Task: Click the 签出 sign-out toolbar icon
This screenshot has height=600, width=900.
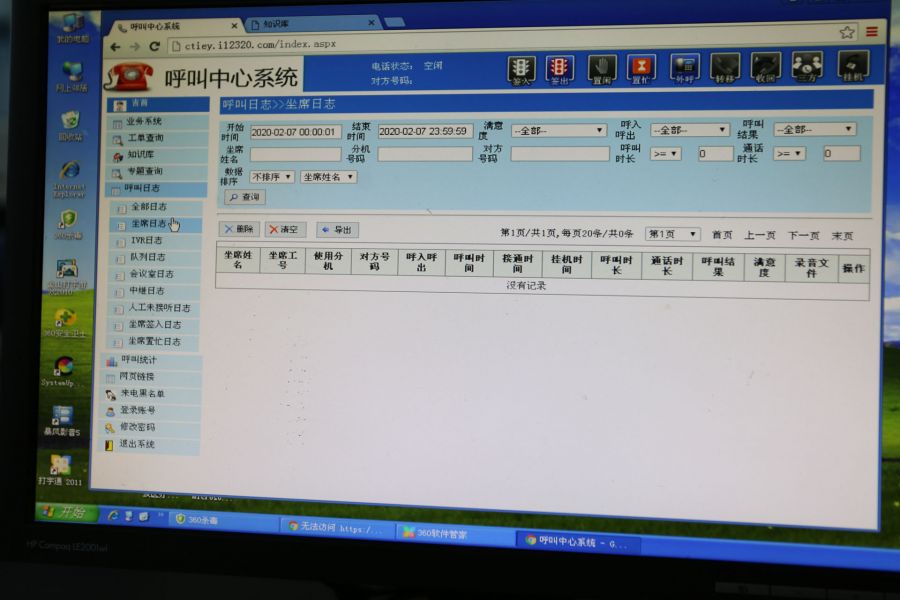Action: (560, 68)
